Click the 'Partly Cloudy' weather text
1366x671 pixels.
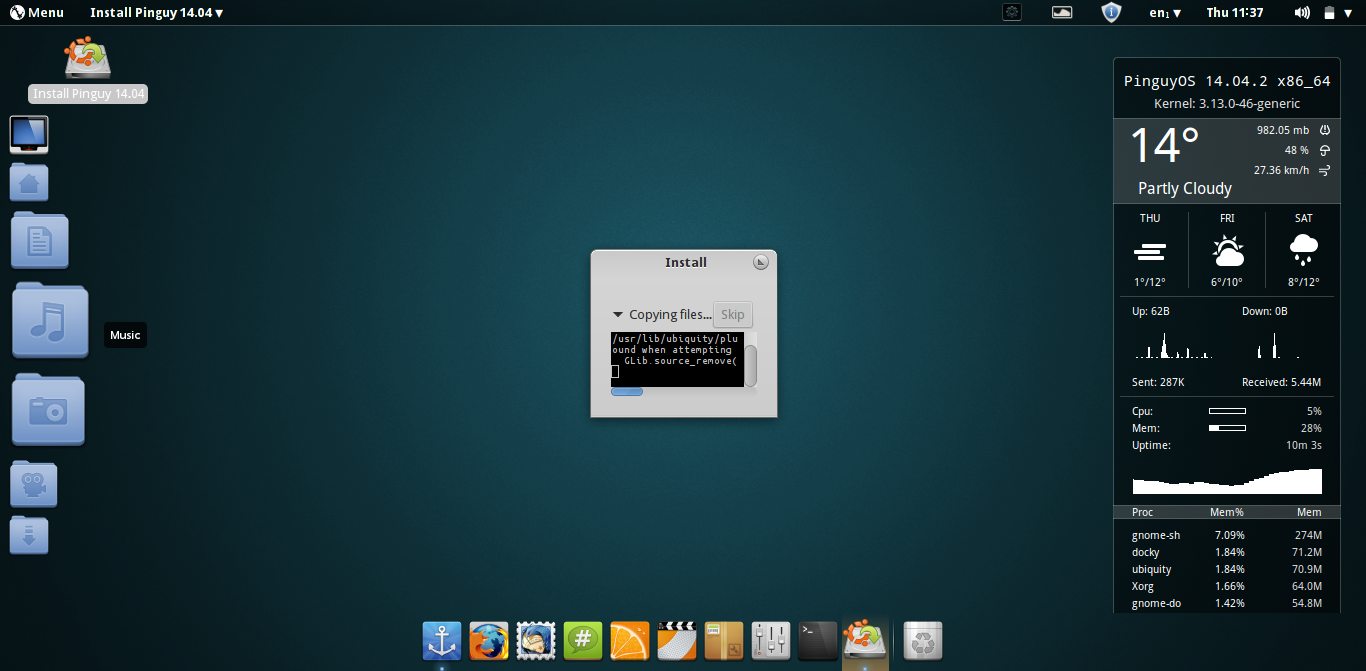[x=1185, y=188]
